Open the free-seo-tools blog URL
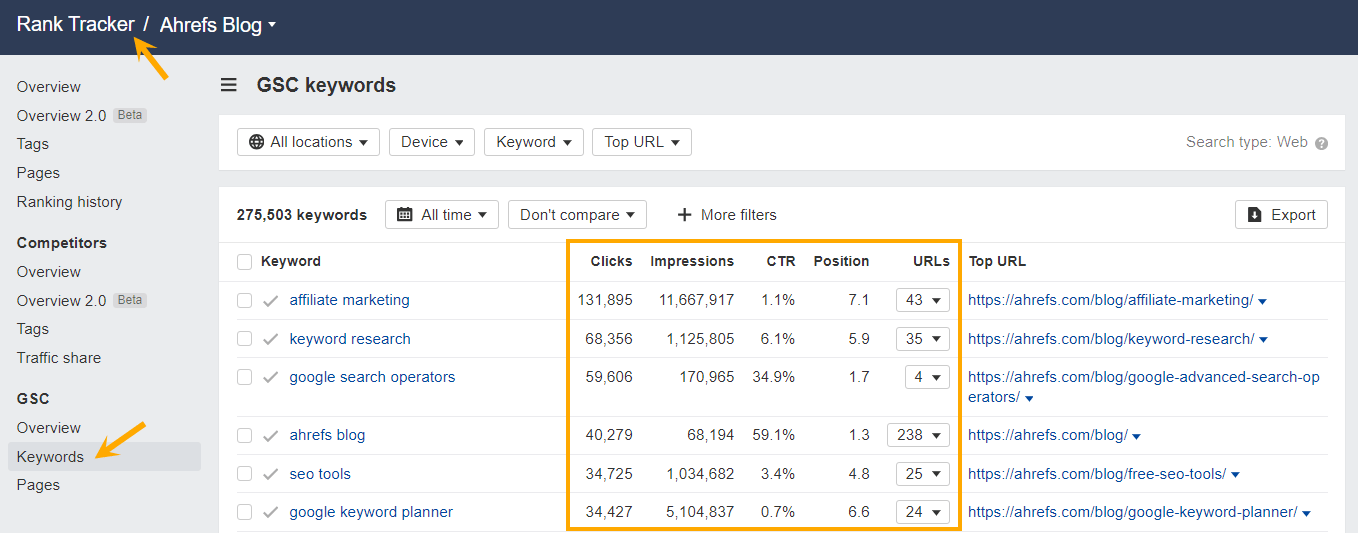 point(1097,474)
